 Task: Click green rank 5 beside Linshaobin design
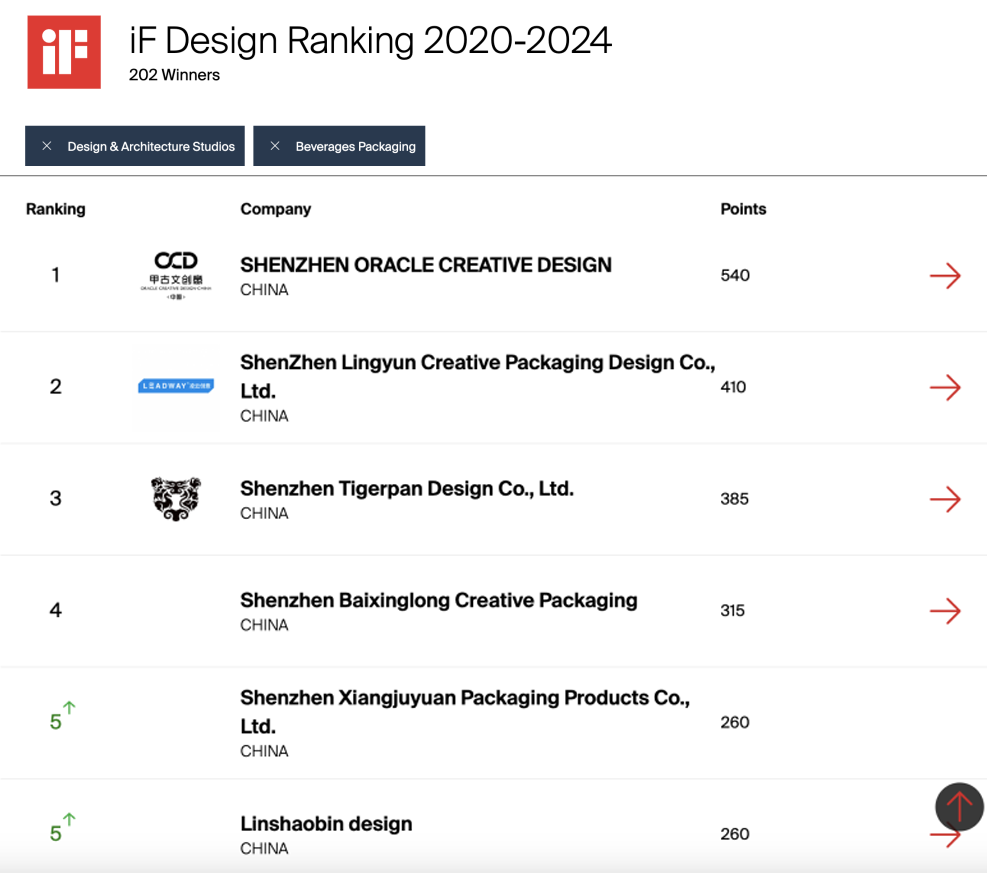tap(56, 833)
